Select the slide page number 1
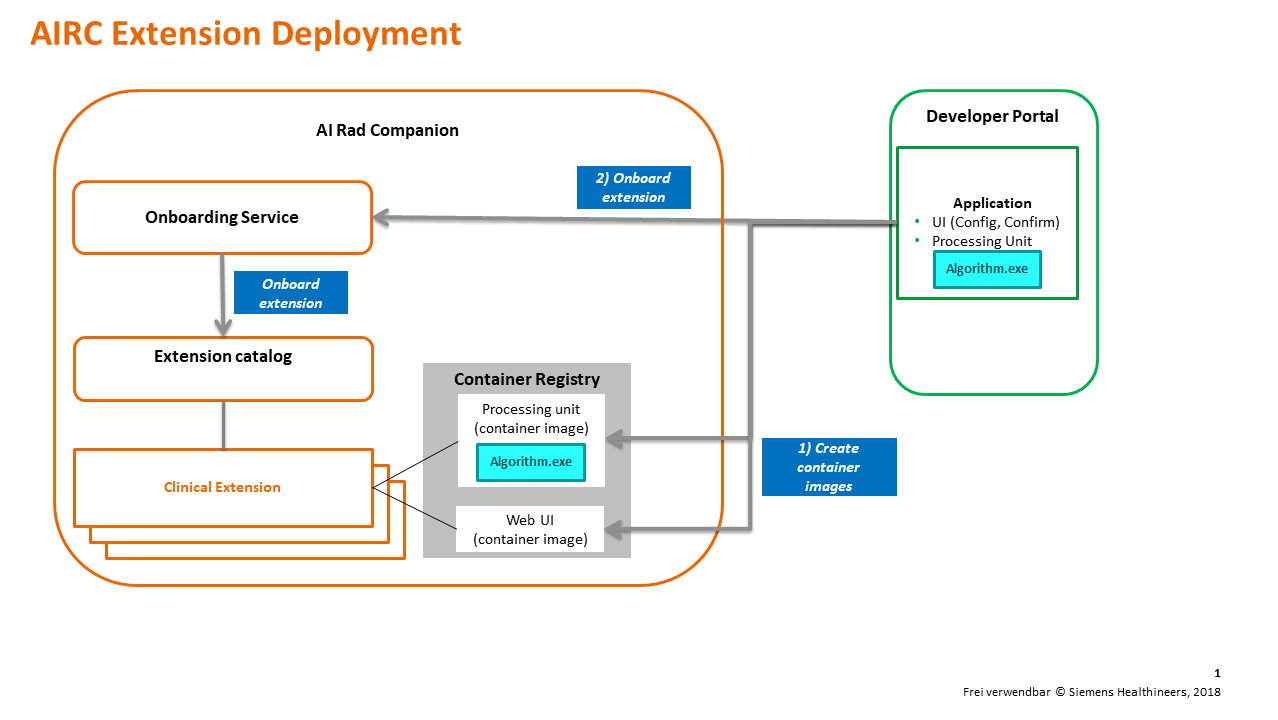The height and width of the screenshot is (720, 1278). pos(1217,673)
